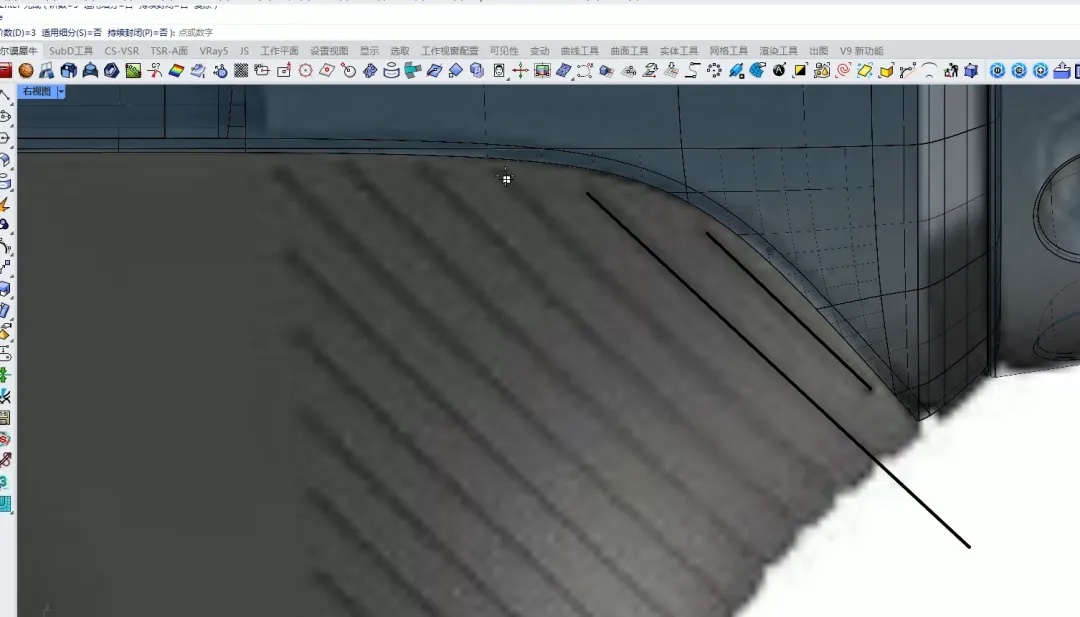The height and width of the screenshot is (617, 1080).
Task: Click the face portrait icon in toolbar
Action: click(499, 70)
